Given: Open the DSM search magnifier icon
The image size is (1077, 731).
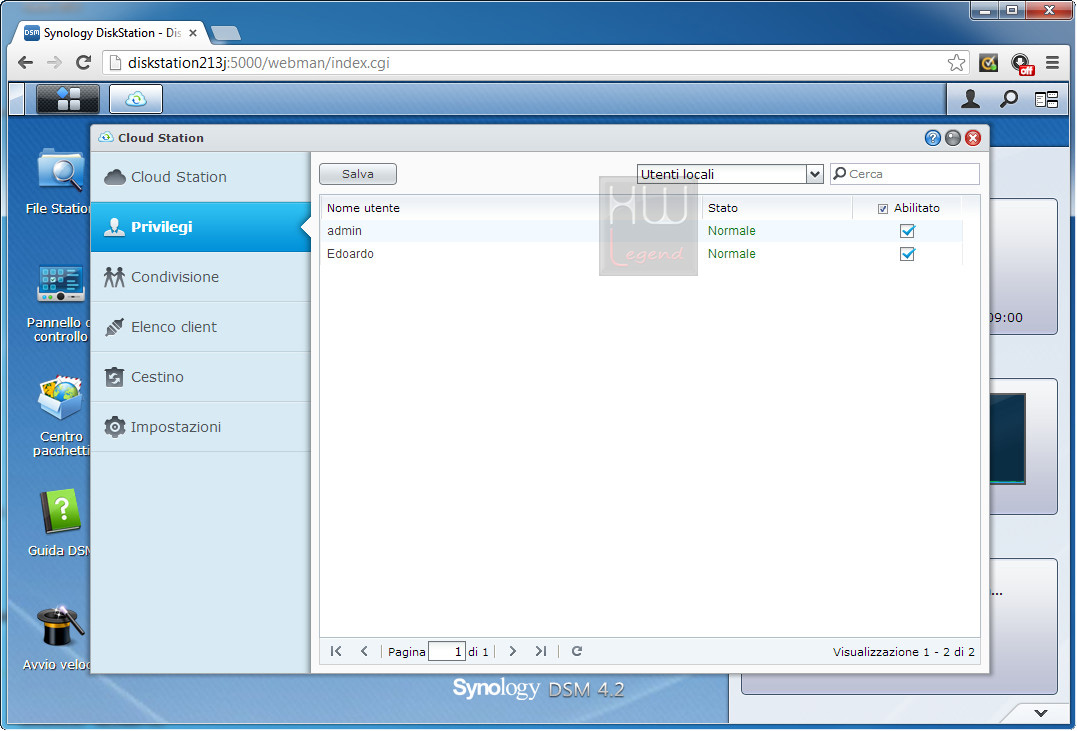Looking at the screenshot, I should pyautogui.click(x=1008, y=99).
